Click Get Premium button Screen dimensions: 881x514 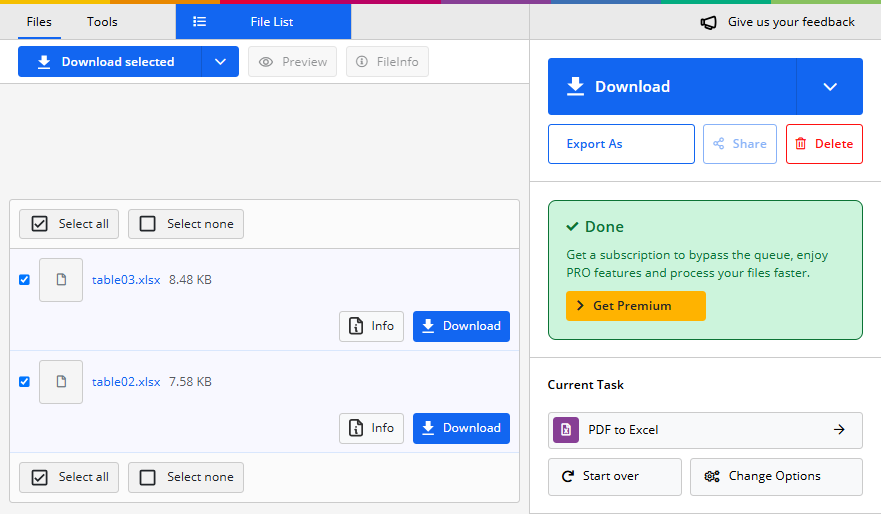click(x=635, y=306)
